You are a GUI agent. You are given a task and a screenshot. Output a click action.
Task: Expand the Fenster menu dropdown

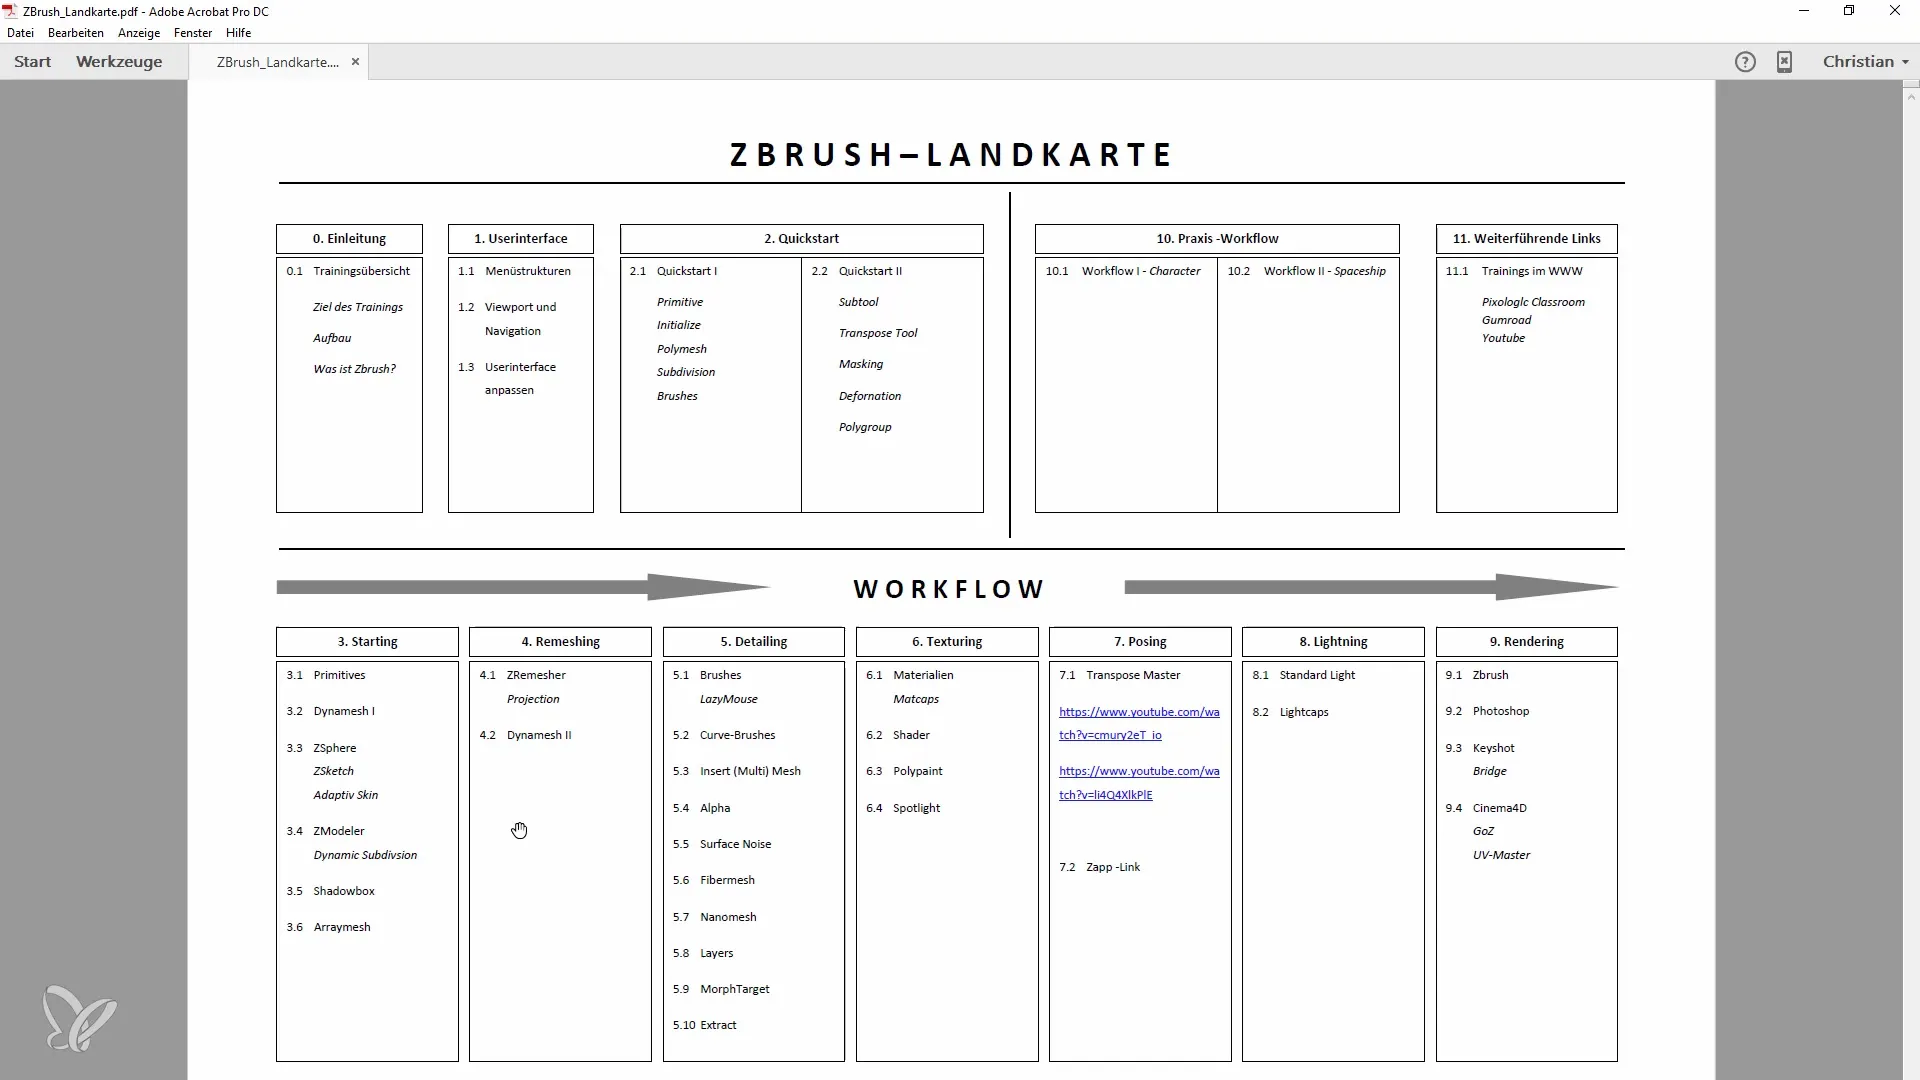click(x=191, y=32)
